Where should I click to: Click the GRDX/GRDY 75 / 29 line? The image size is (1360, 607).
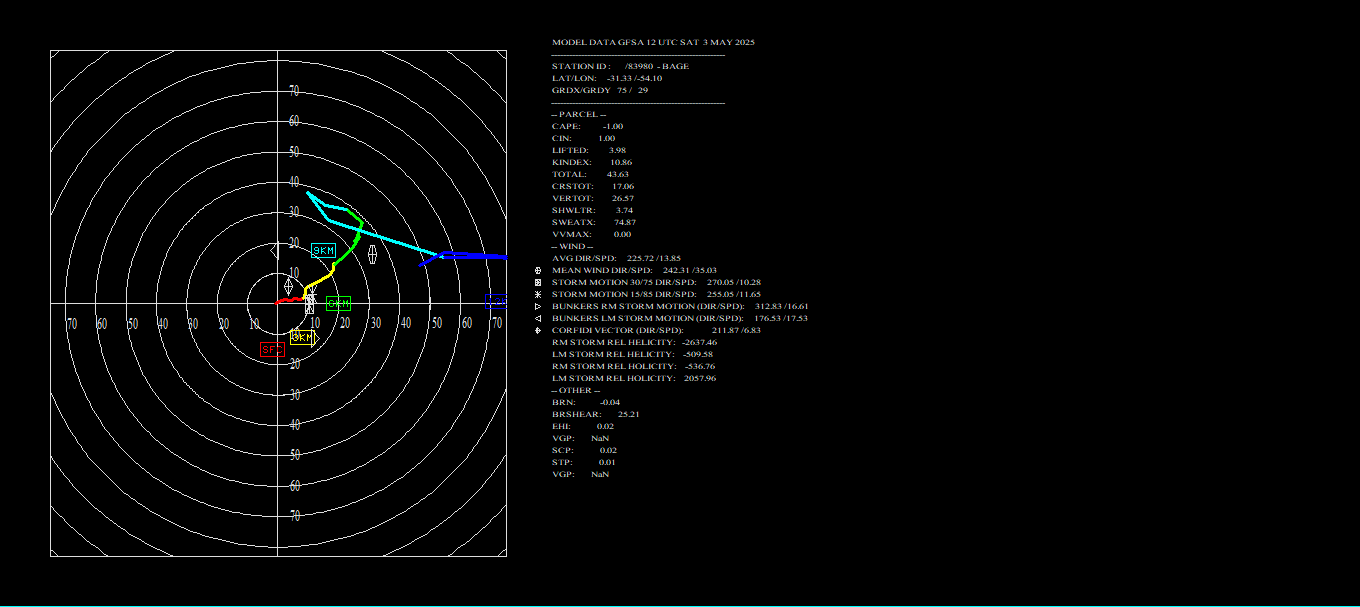coord(600,90)
